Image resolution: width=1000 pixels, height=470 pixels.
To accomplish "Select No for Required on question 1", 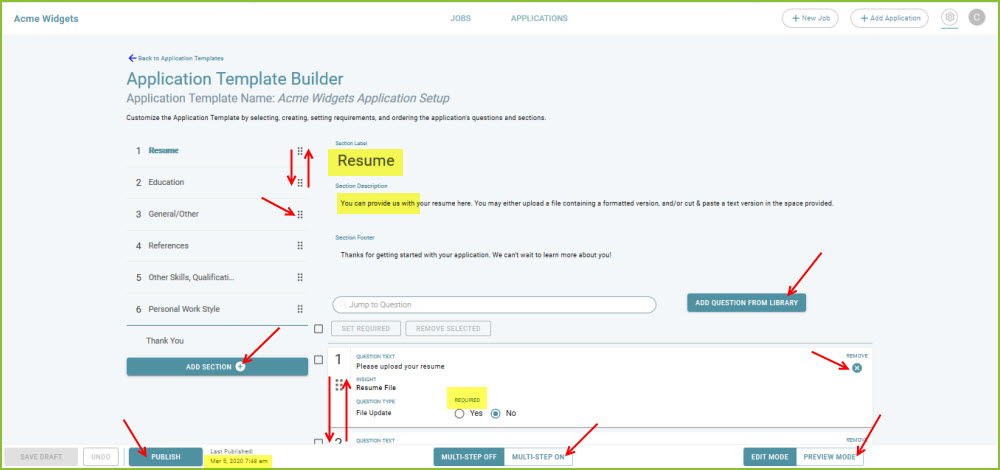I will (496, 413).
